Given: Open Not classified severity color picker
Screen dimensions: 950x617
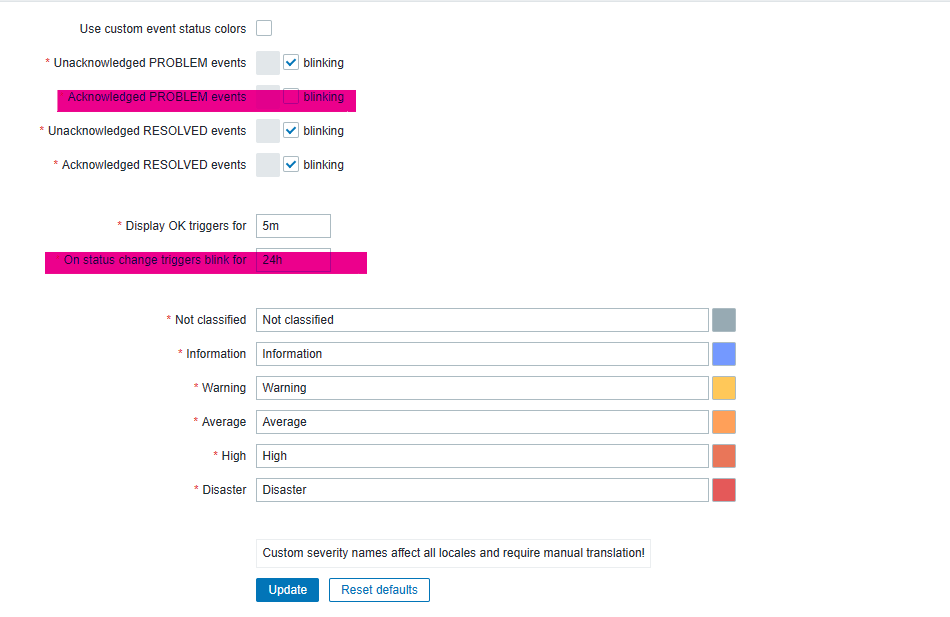Looking at the screenshot, I should click(x=724, y=320).
